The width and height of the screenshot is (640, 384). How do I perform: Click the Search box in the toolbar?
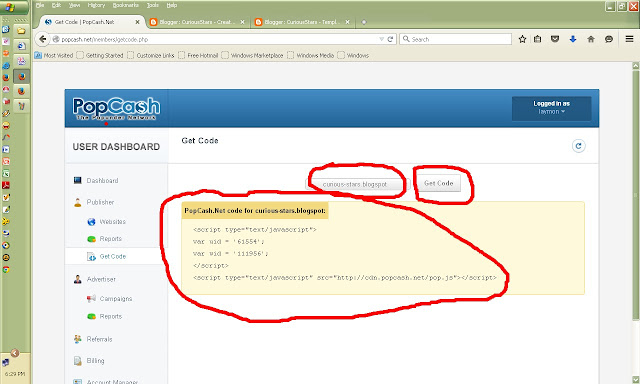(455, 39)
